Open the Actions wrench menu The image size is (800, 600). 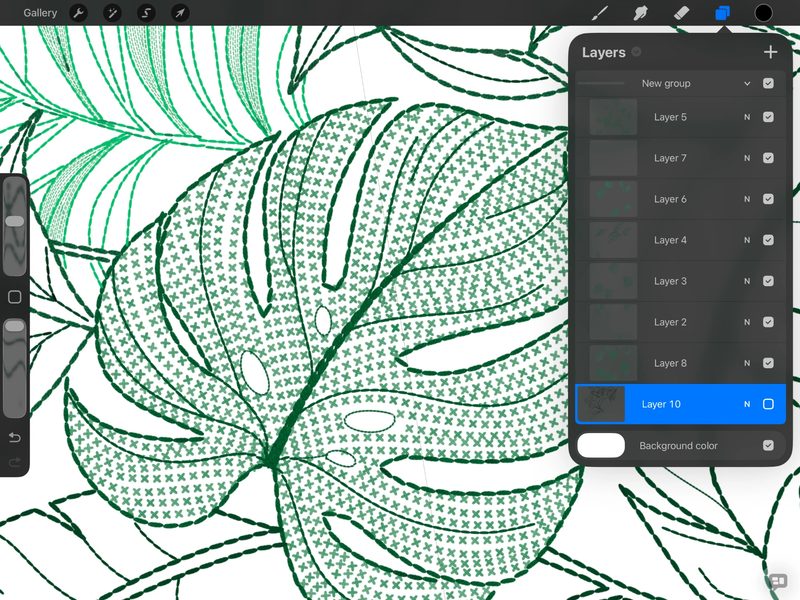pyautogui.click(x=78, y=13)
